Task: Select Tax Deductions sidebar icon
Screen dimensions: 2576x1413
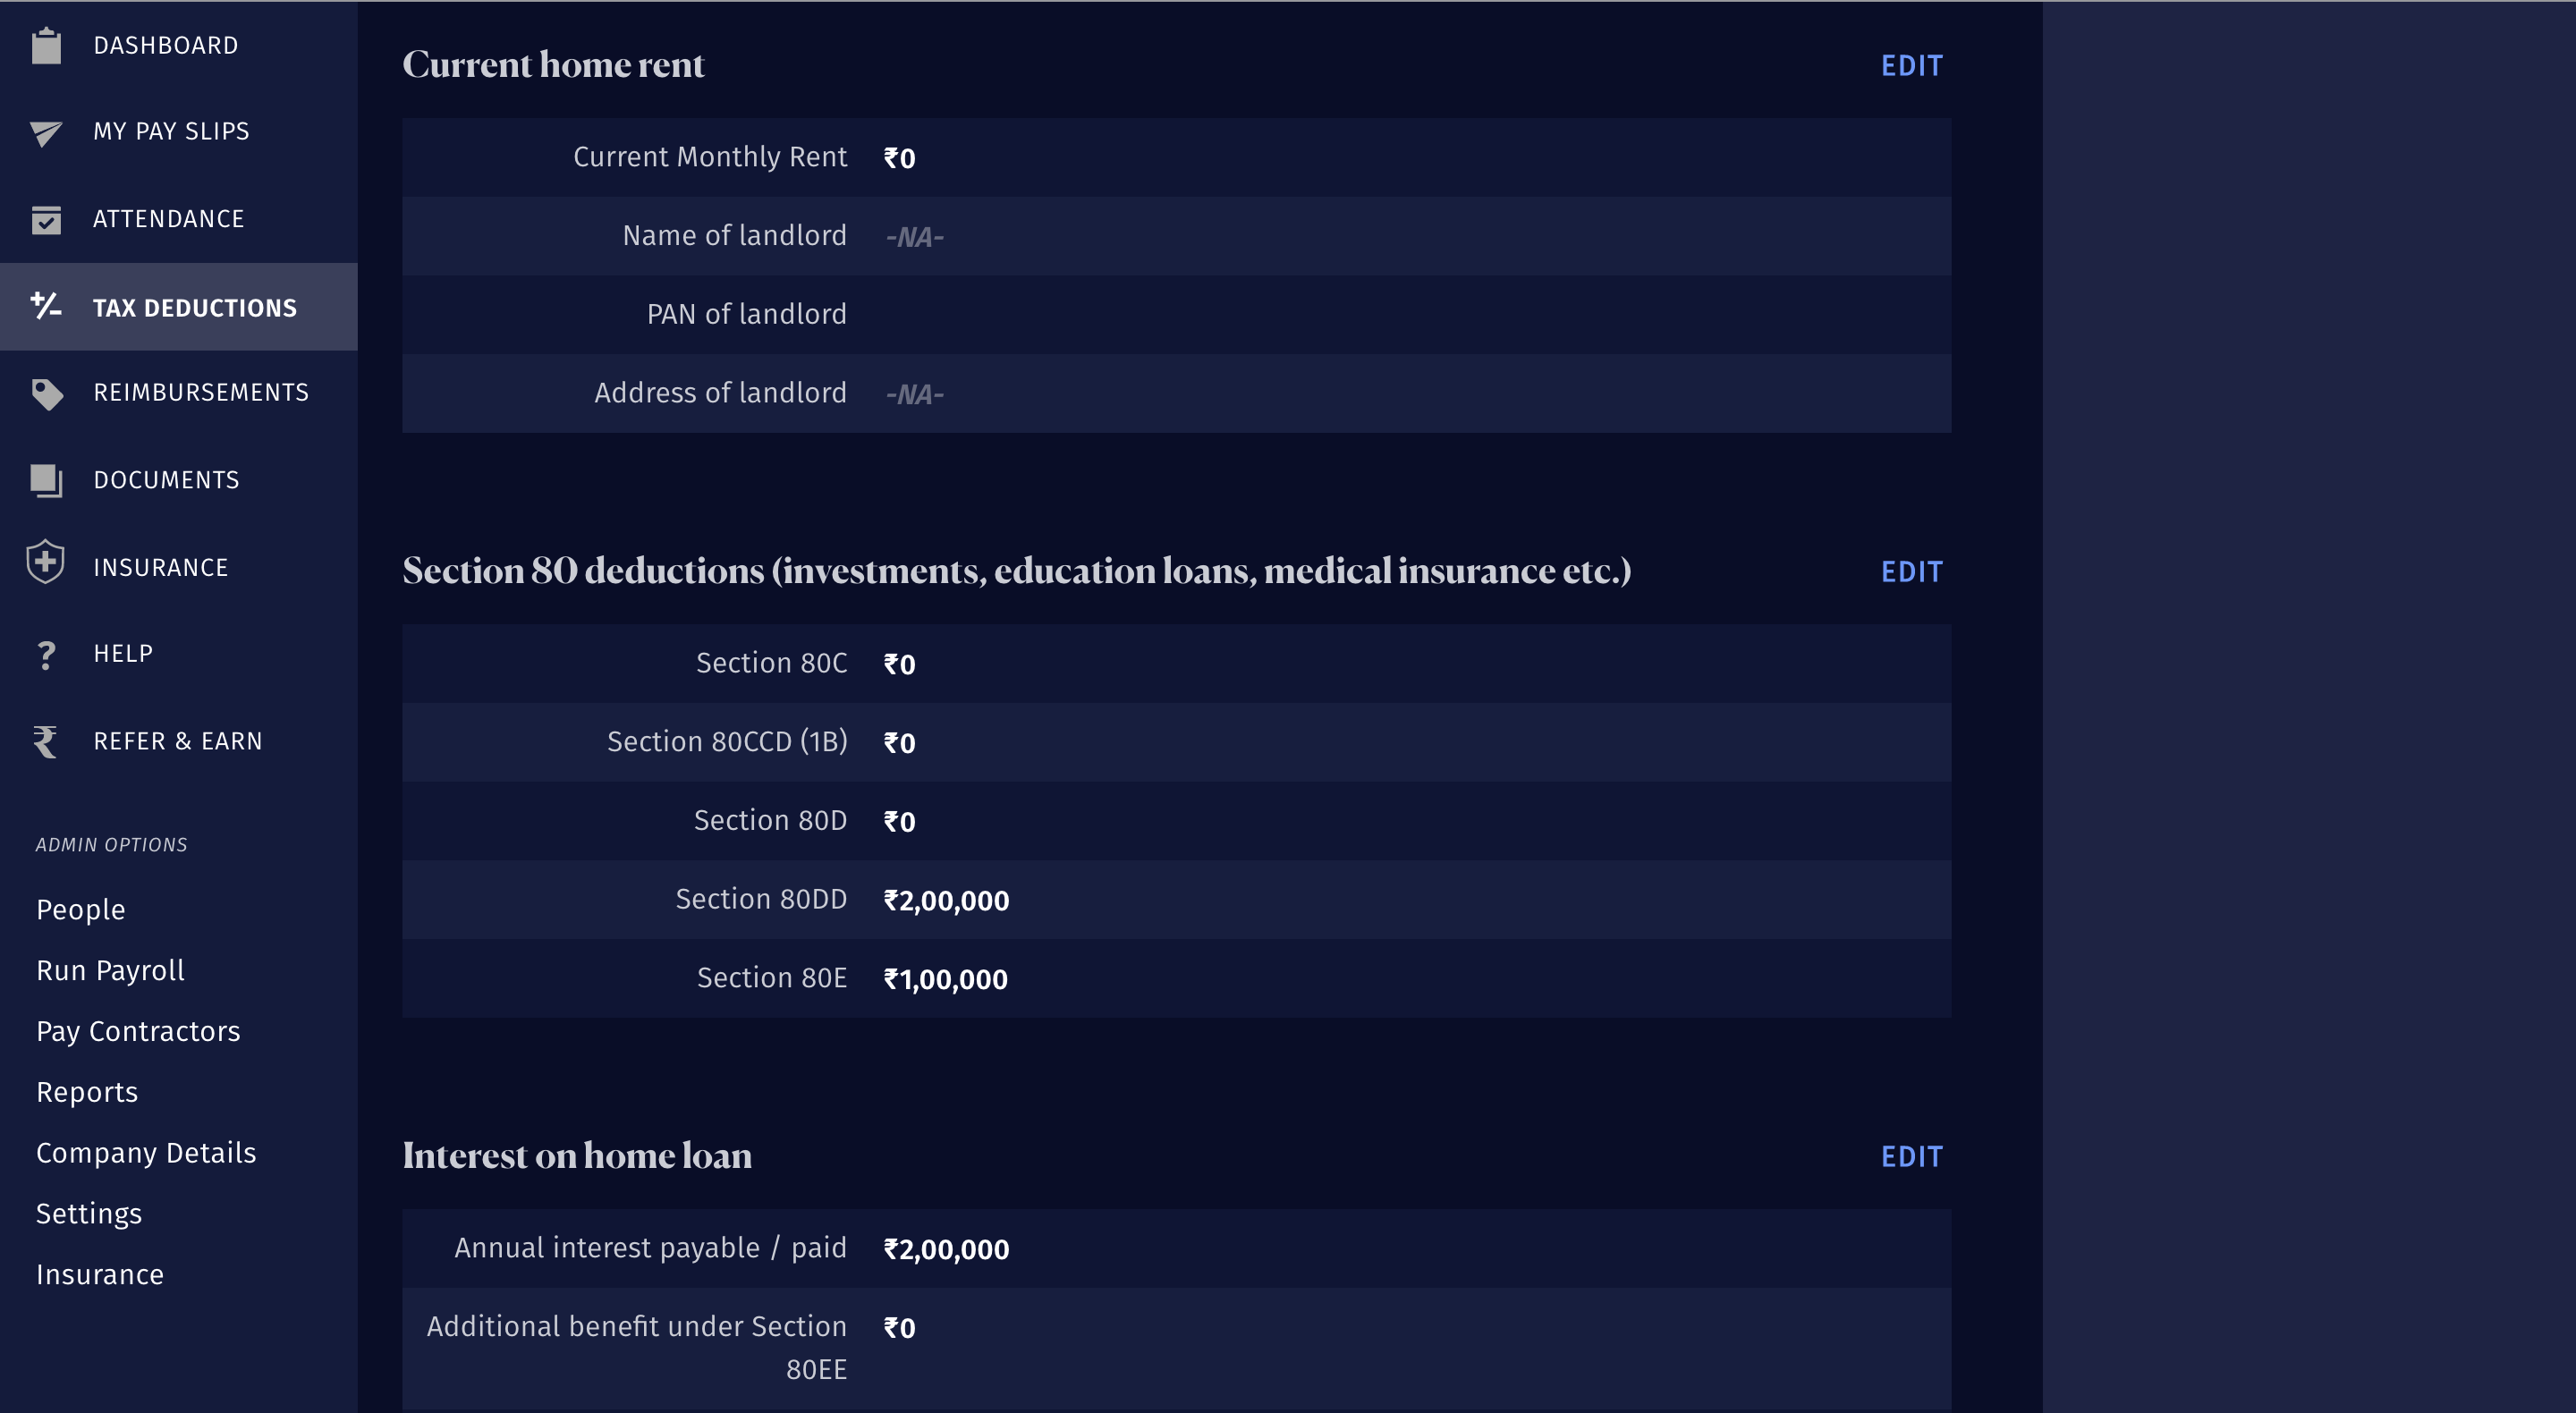Action: point(47,306)
